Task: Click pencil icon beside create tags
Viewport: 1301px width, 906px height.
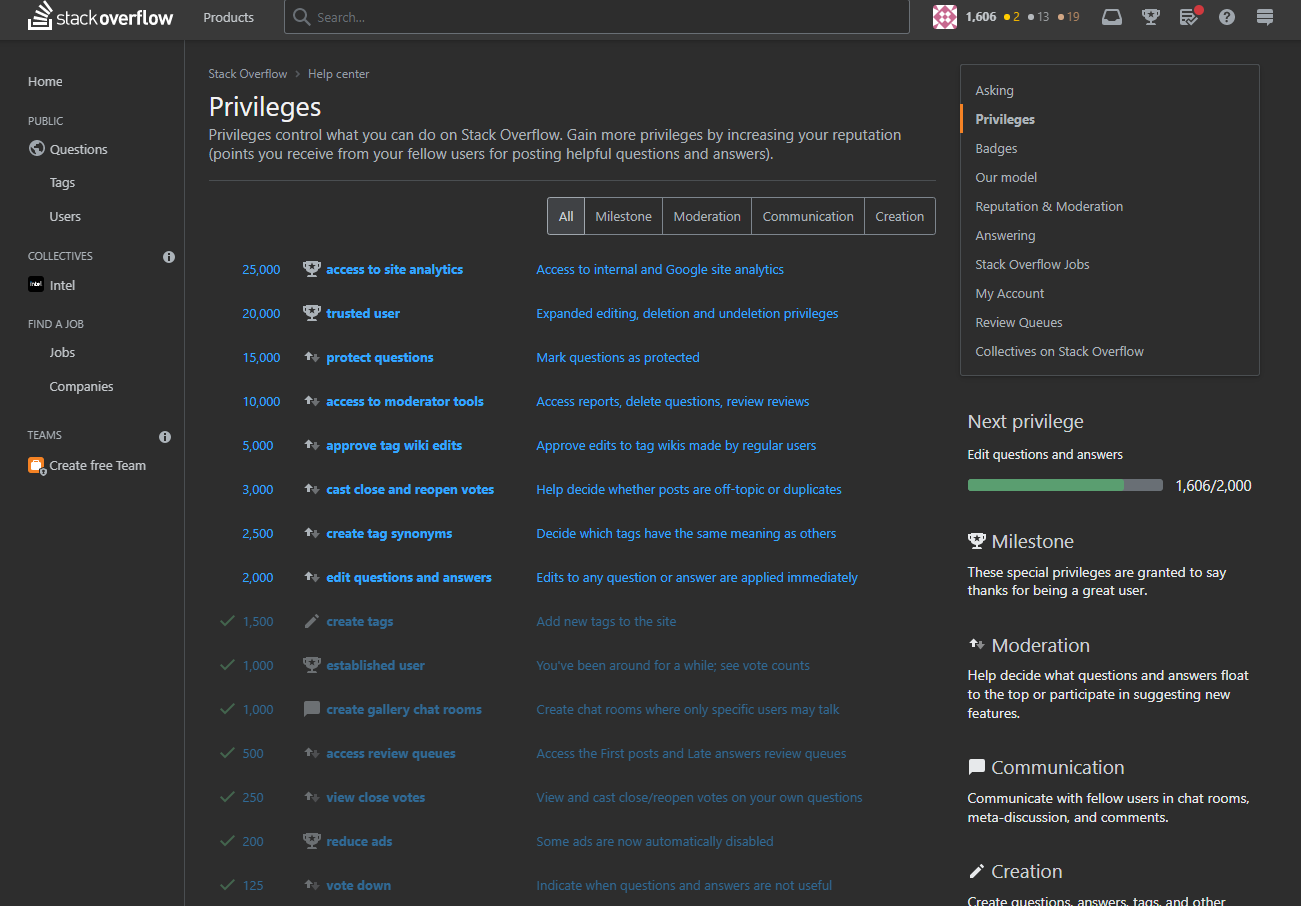Action: coord(312,621)
